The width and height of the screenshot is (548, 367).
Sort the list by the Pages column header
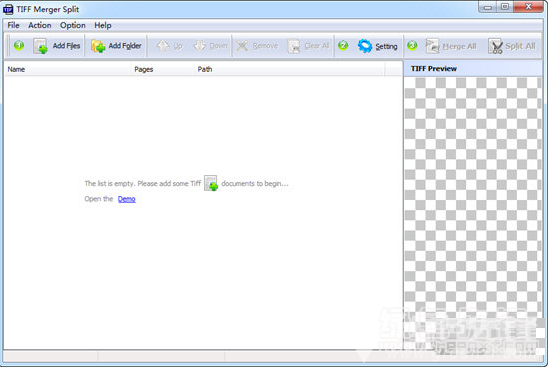click(x=163, y=69)
